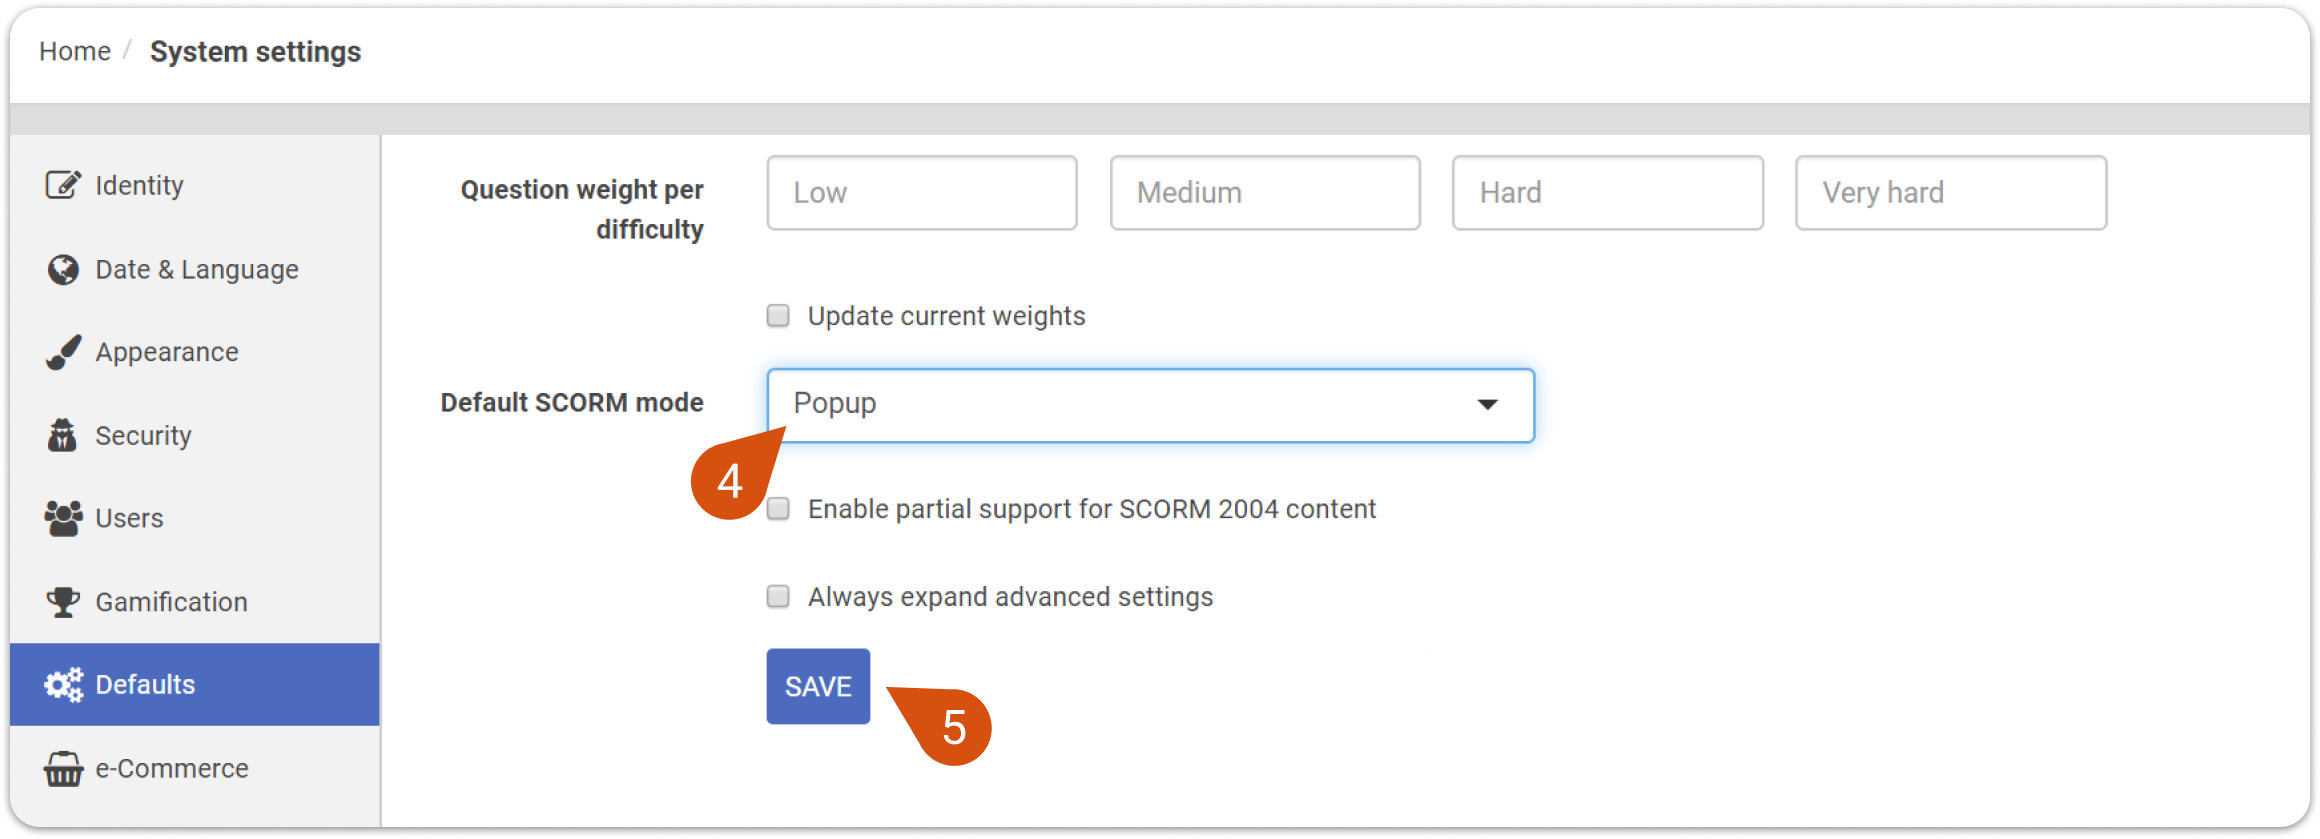Viewport: 2320px width, 839px height.
Task: Click the dropdown arrow beside Popup
Action: pos(1487,405)
